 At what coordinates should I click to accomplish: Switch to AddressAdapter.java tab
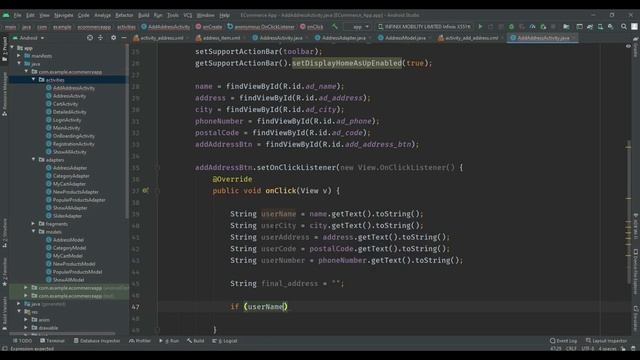(343, 38)
